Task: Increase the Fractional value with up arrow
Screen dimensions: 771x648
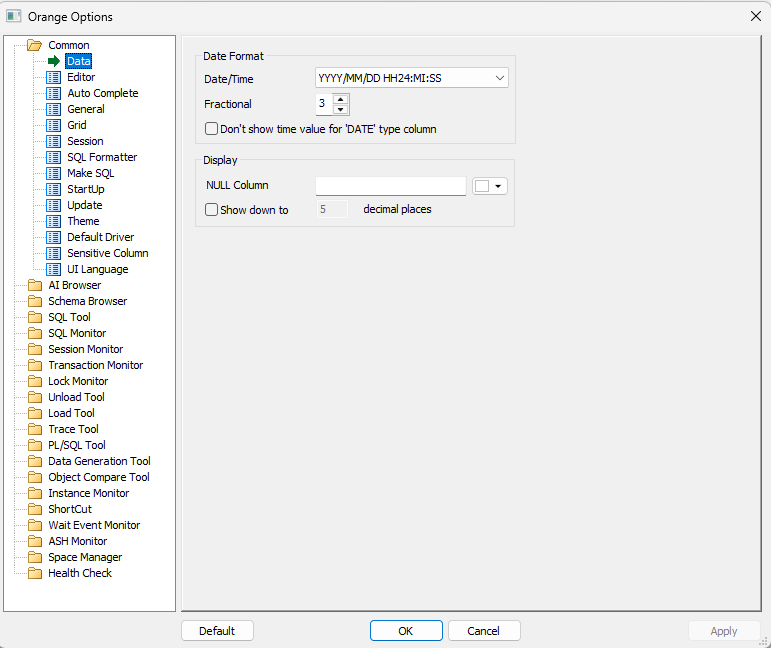Action: click(340, 99)
